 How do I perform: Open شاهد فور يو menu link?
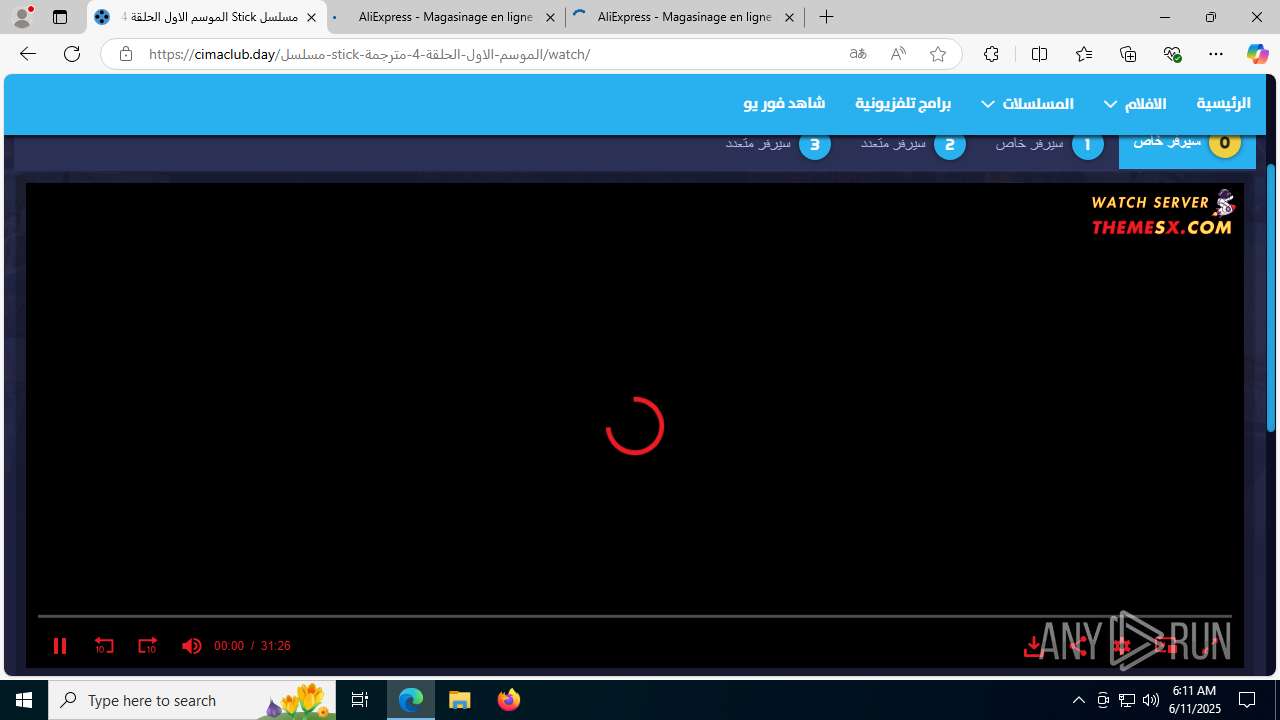pos(784,103)
